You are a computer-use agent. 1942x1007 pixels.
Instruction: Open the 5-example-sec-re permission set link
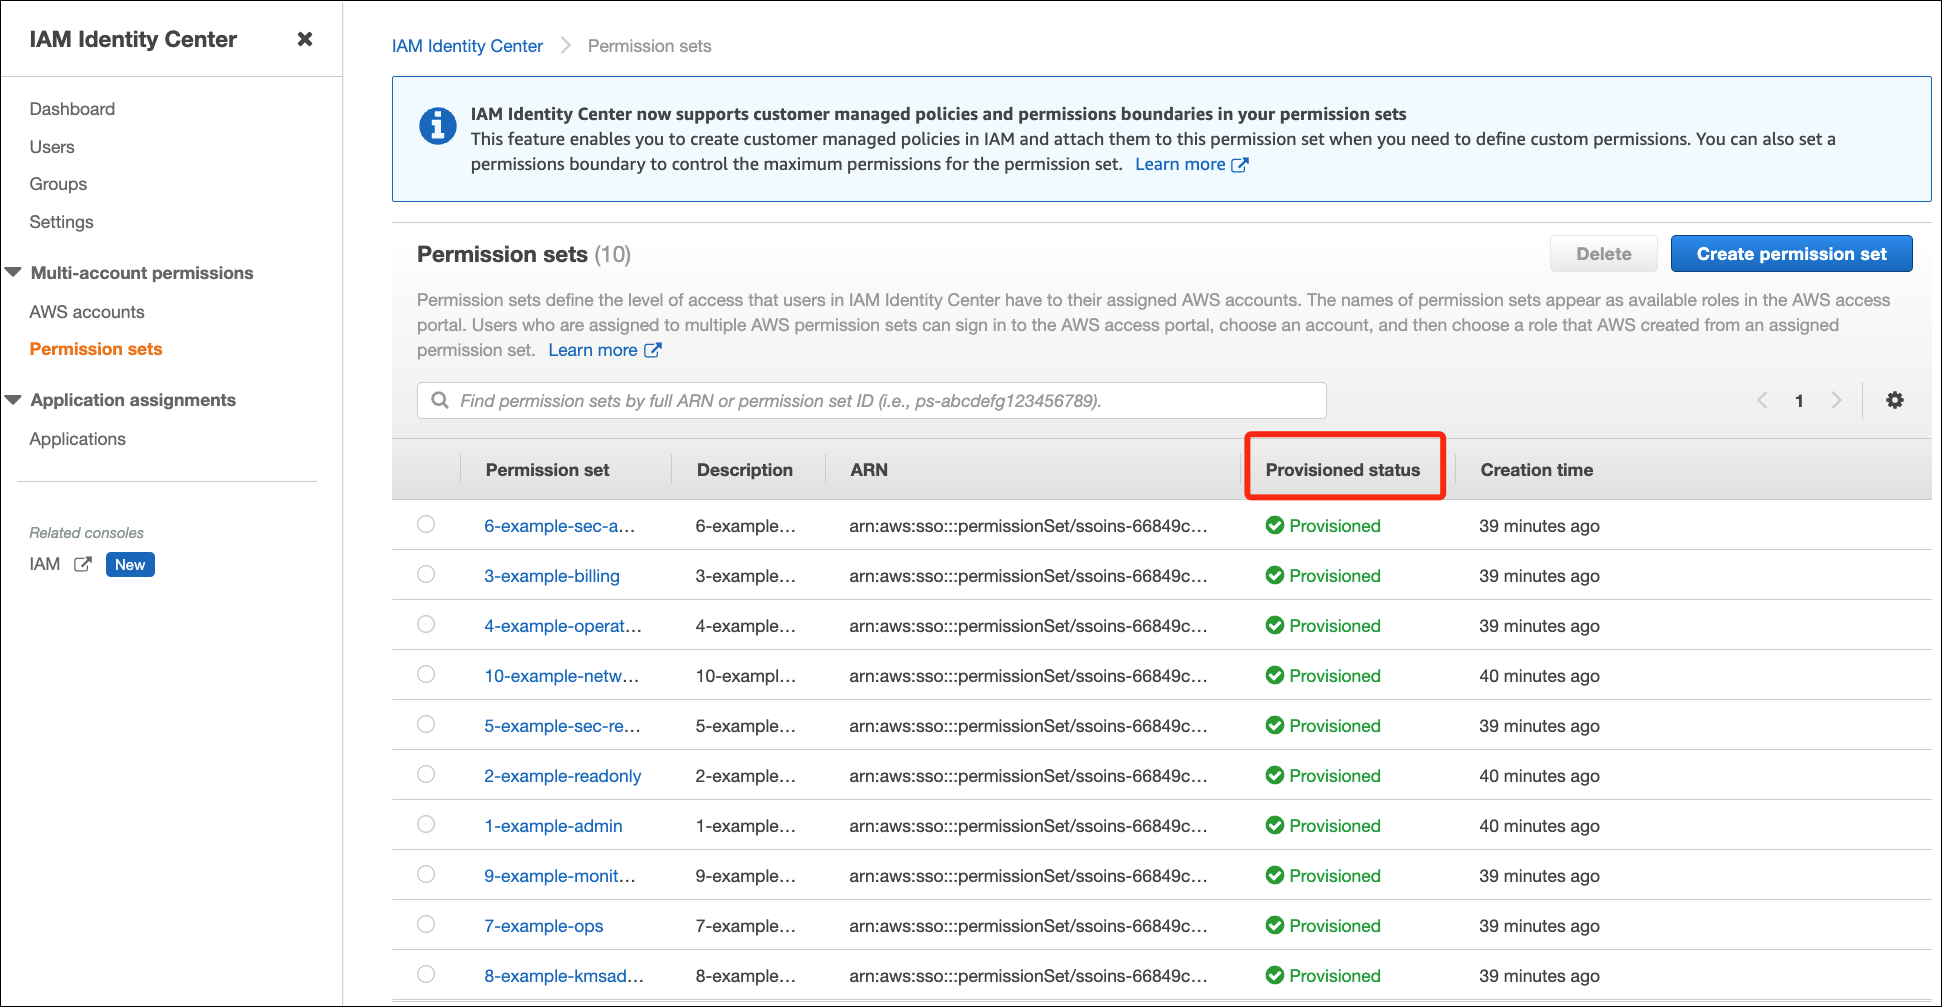[562, 726]
